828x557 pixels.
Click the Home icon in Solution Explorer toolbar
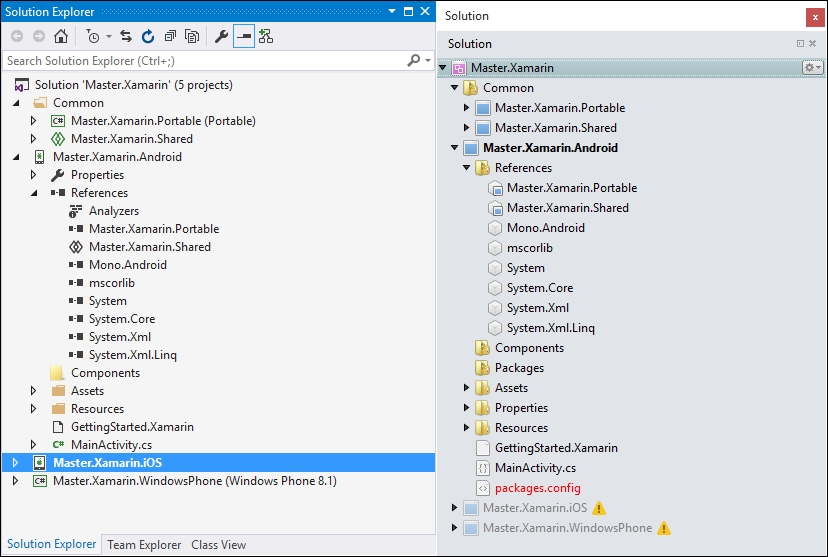61,36
